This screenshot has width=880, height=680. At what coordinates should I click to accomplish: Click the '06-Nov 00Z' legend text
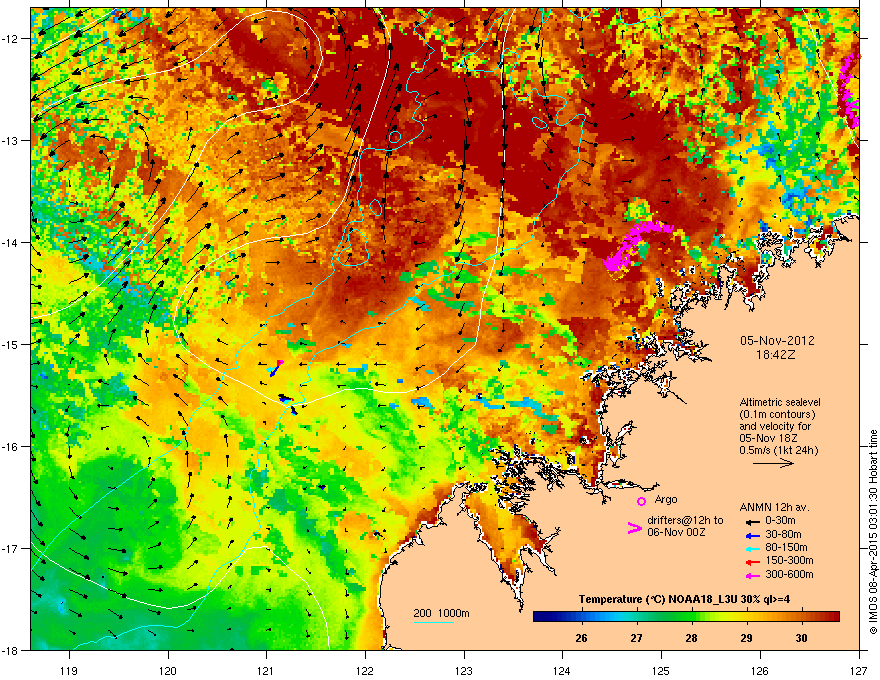(x=676, y=532)
